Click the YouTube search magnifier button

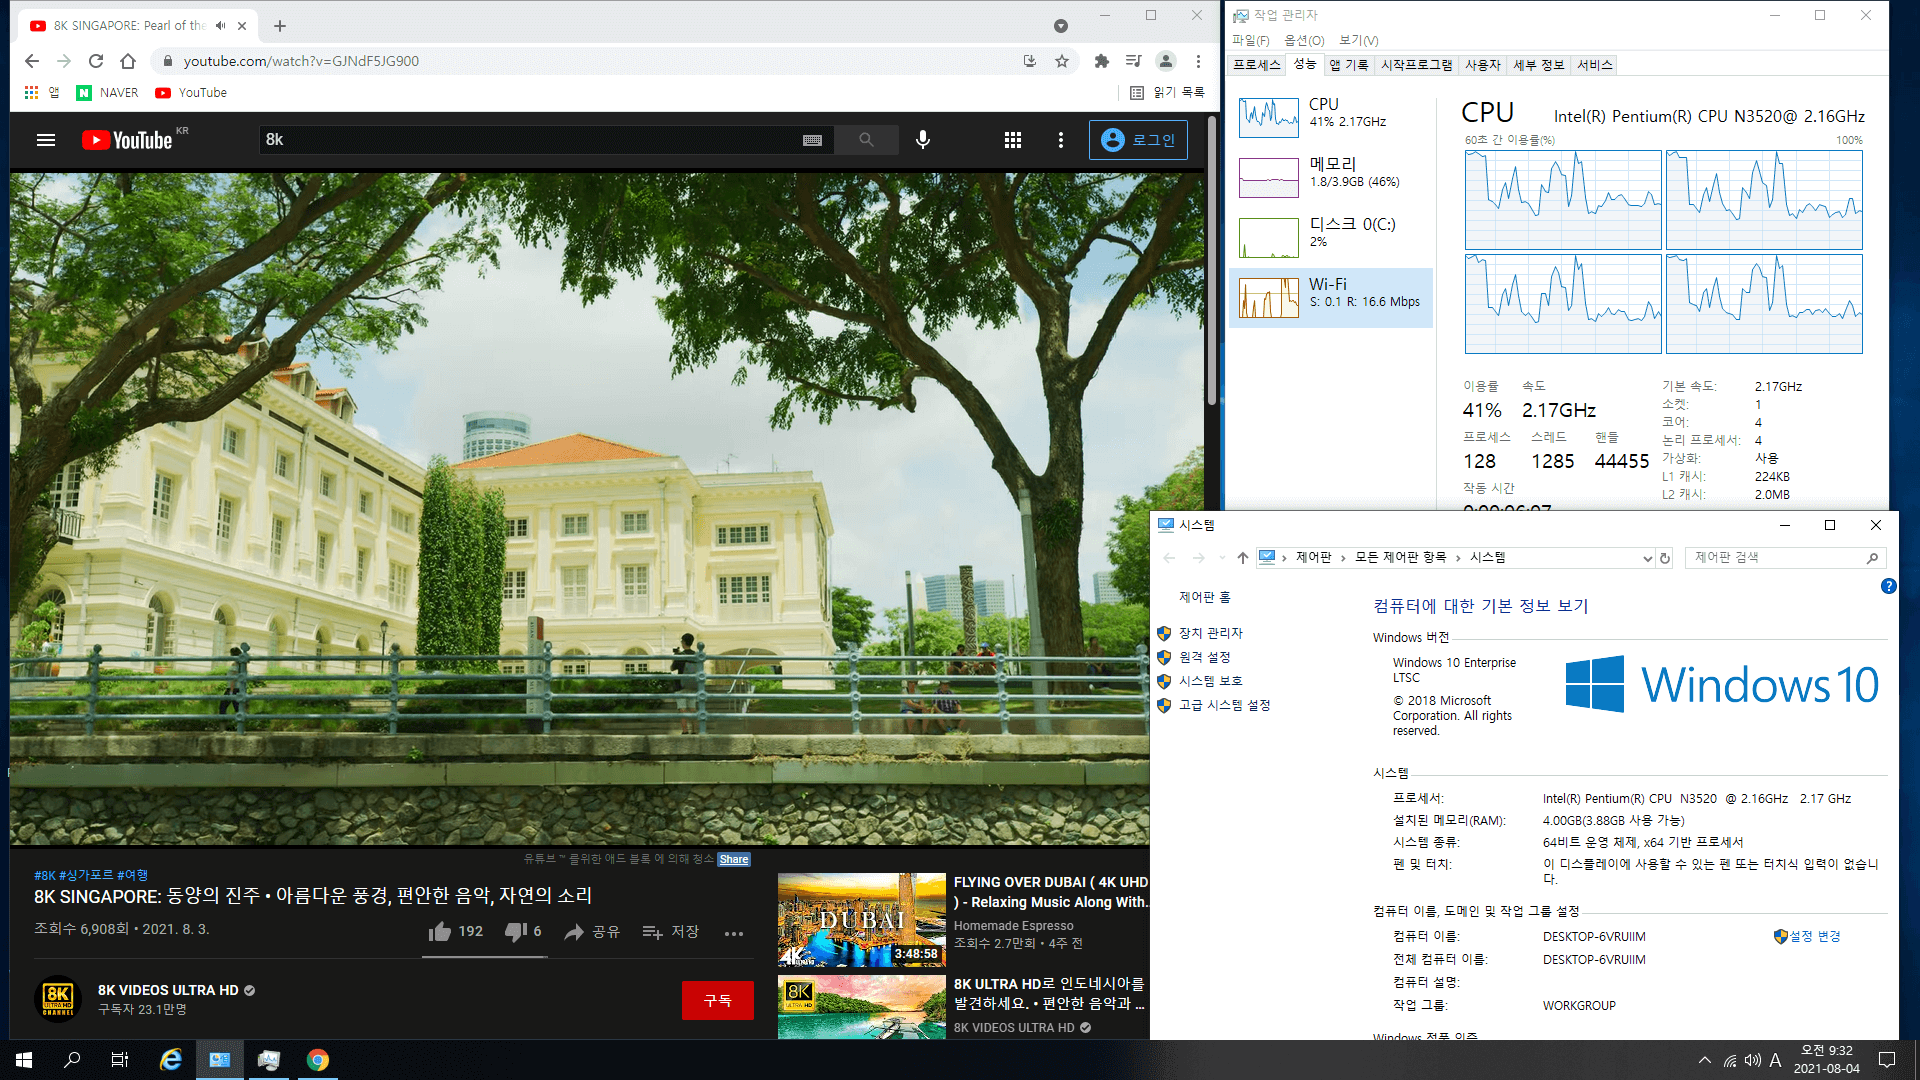click(866, 140)
